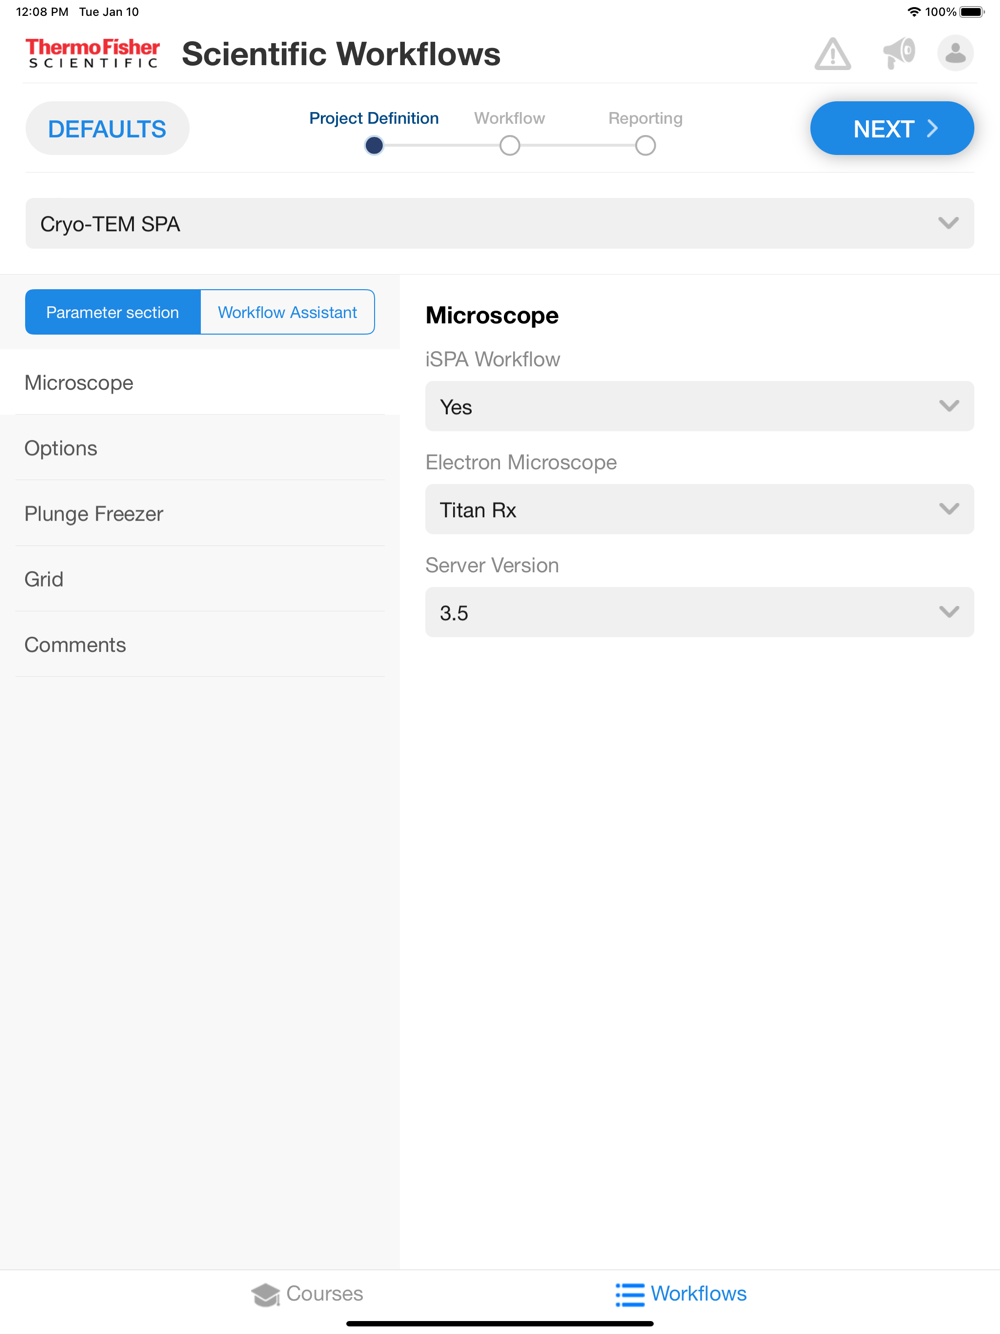The width and height of the screenshot is (1000, 1334).
Task: Tap the battery indicator in status bar
Action: (x=972, y=12)
